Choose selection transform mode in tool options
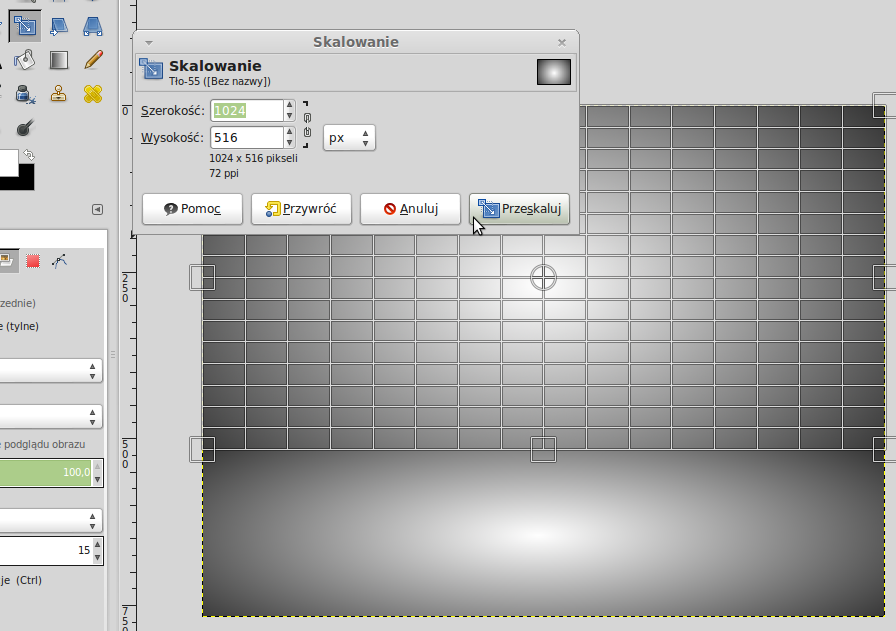This screenshot has width=896, height=631. point(33,261)
